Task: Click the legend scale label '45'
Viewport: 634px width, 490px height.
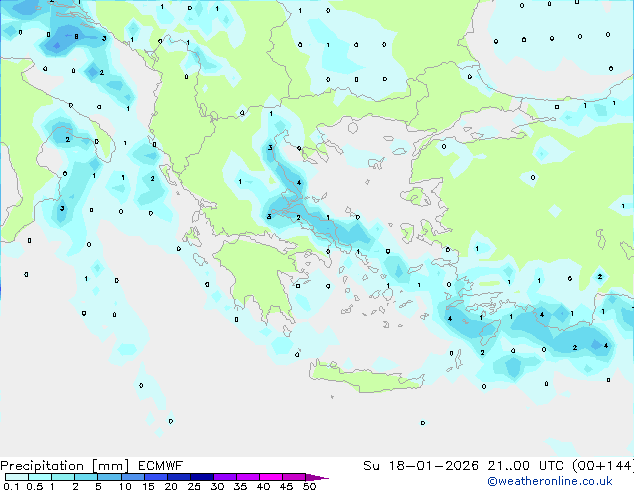Action: 287,486
